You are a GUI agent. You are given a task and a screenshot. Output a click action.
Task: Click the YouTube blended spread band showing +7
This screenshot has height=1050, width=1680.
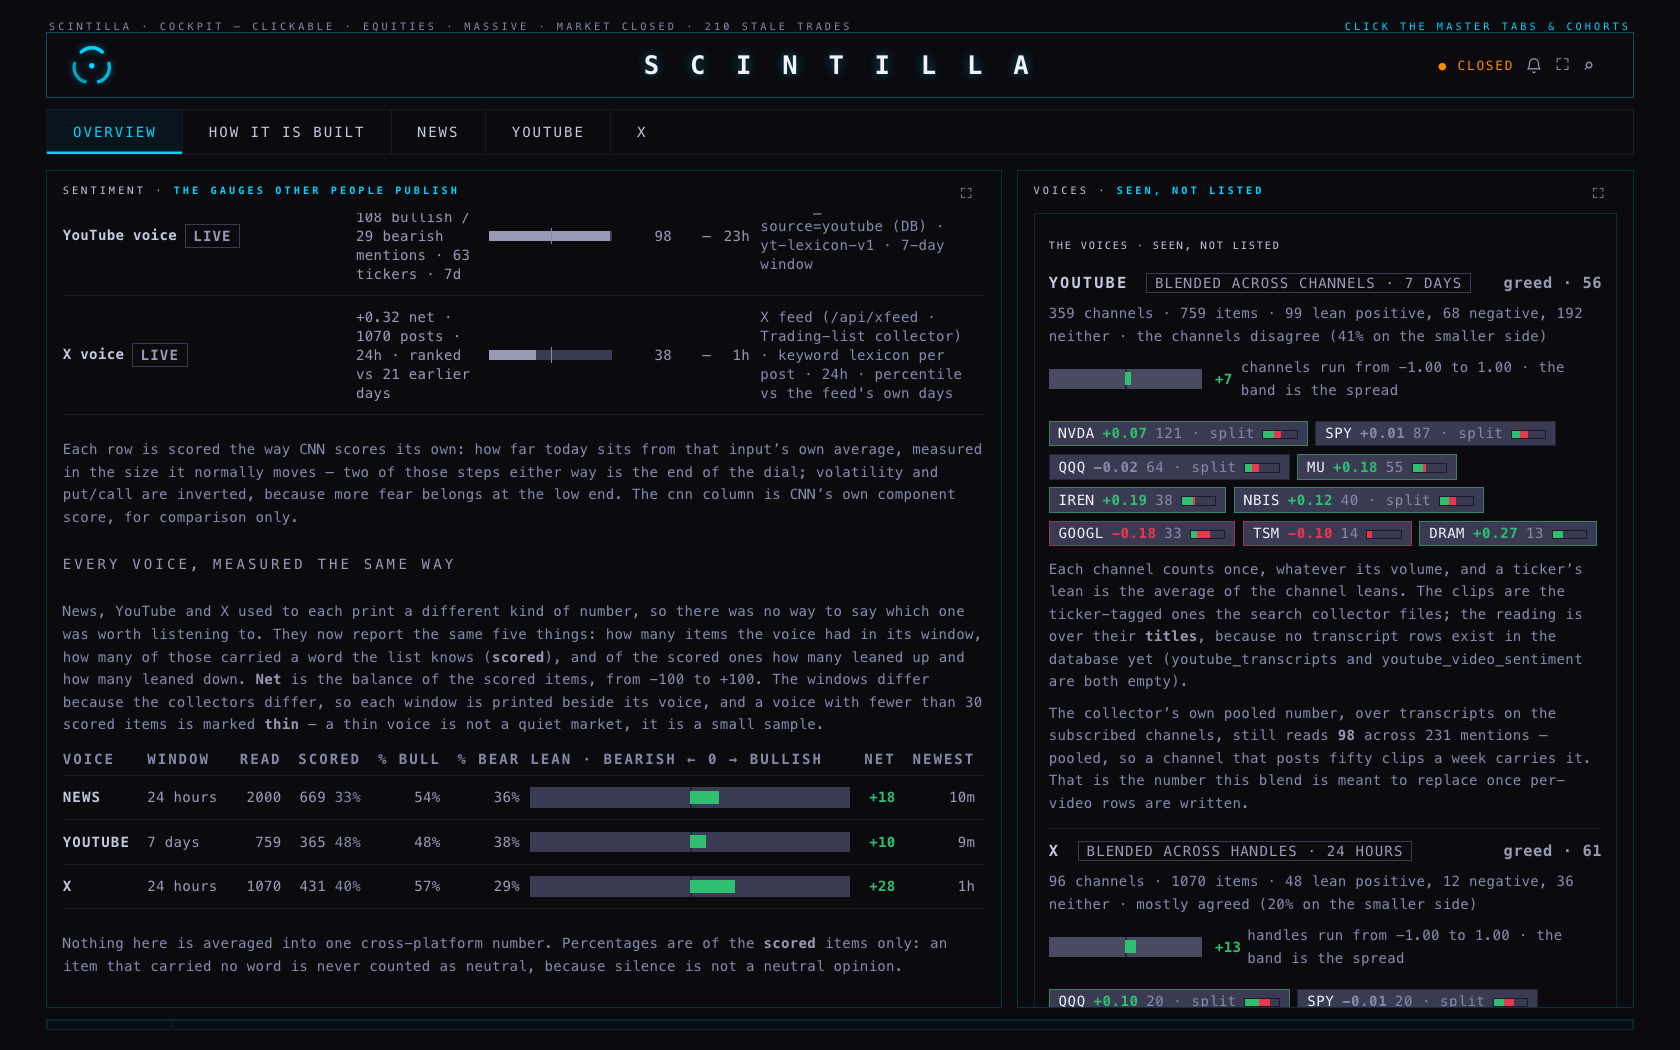[x=1125, y=379]
